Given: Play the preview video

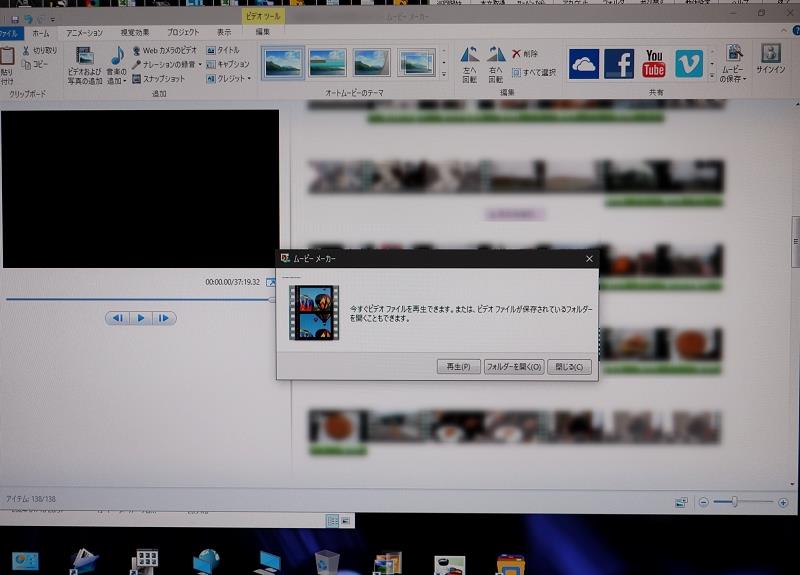Looking at the screenshot, I should pos(140,318).
